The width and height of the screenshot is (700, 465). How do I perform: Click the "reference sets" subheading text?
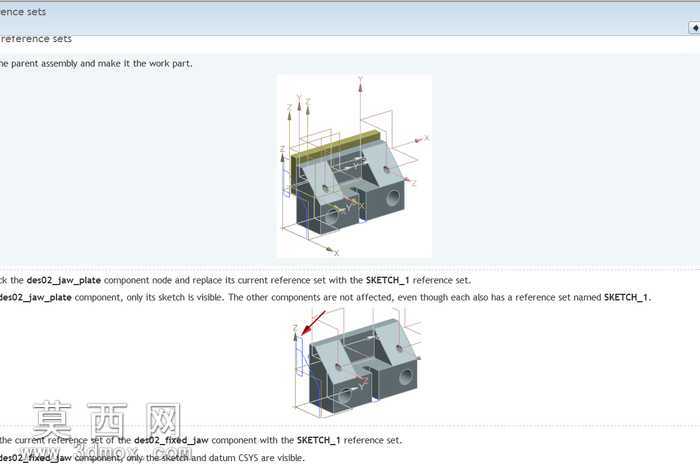click(x=36, y=39)
